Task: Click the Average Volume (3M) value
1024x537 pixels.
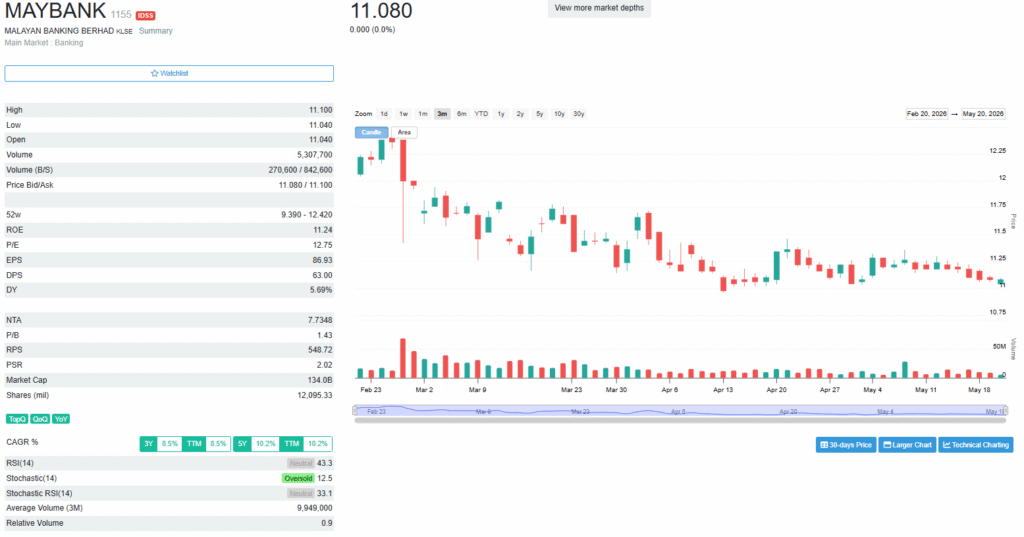Action: [314, 508]
